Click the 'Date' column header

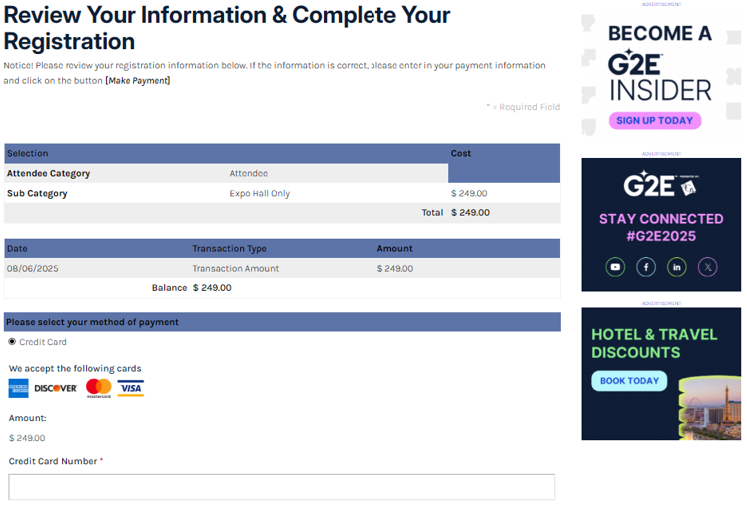click(17, 249)
